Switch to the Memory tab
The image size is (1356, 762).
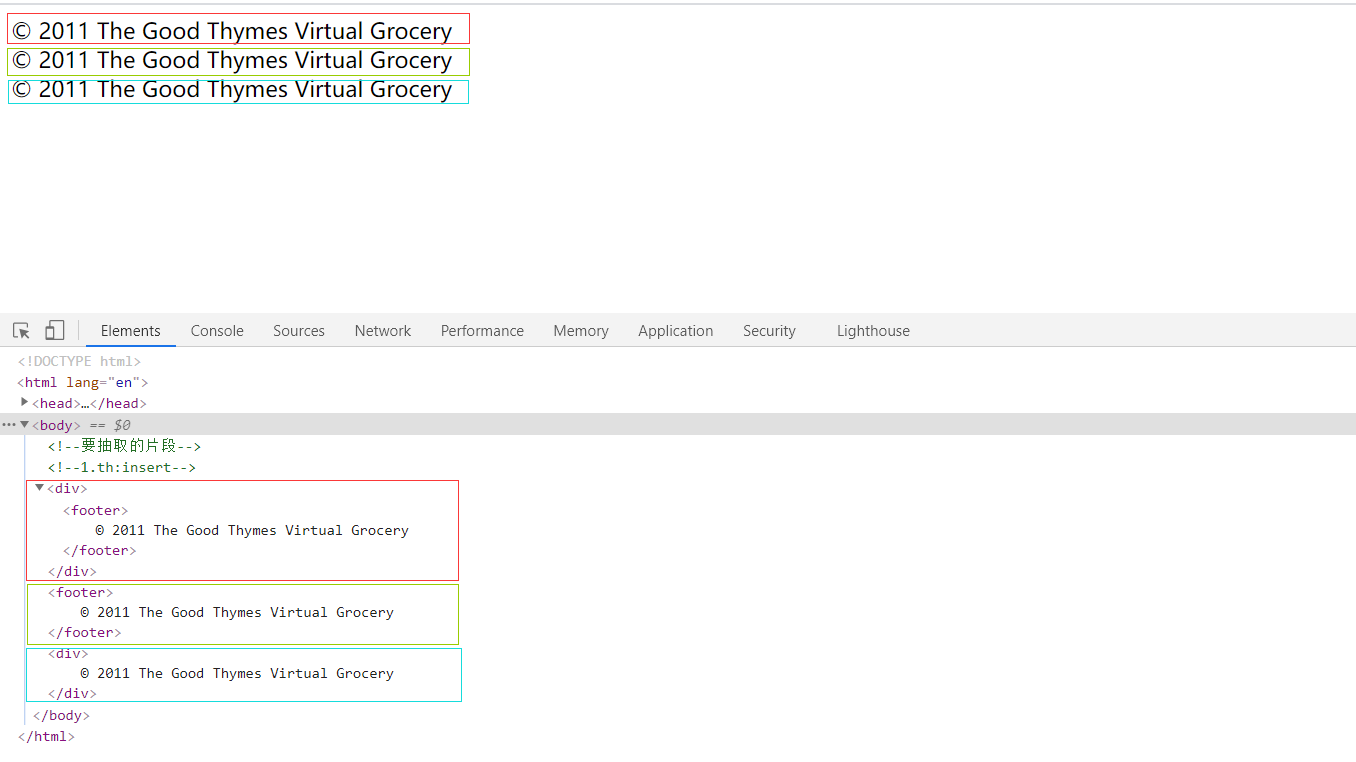pos(581,331)
